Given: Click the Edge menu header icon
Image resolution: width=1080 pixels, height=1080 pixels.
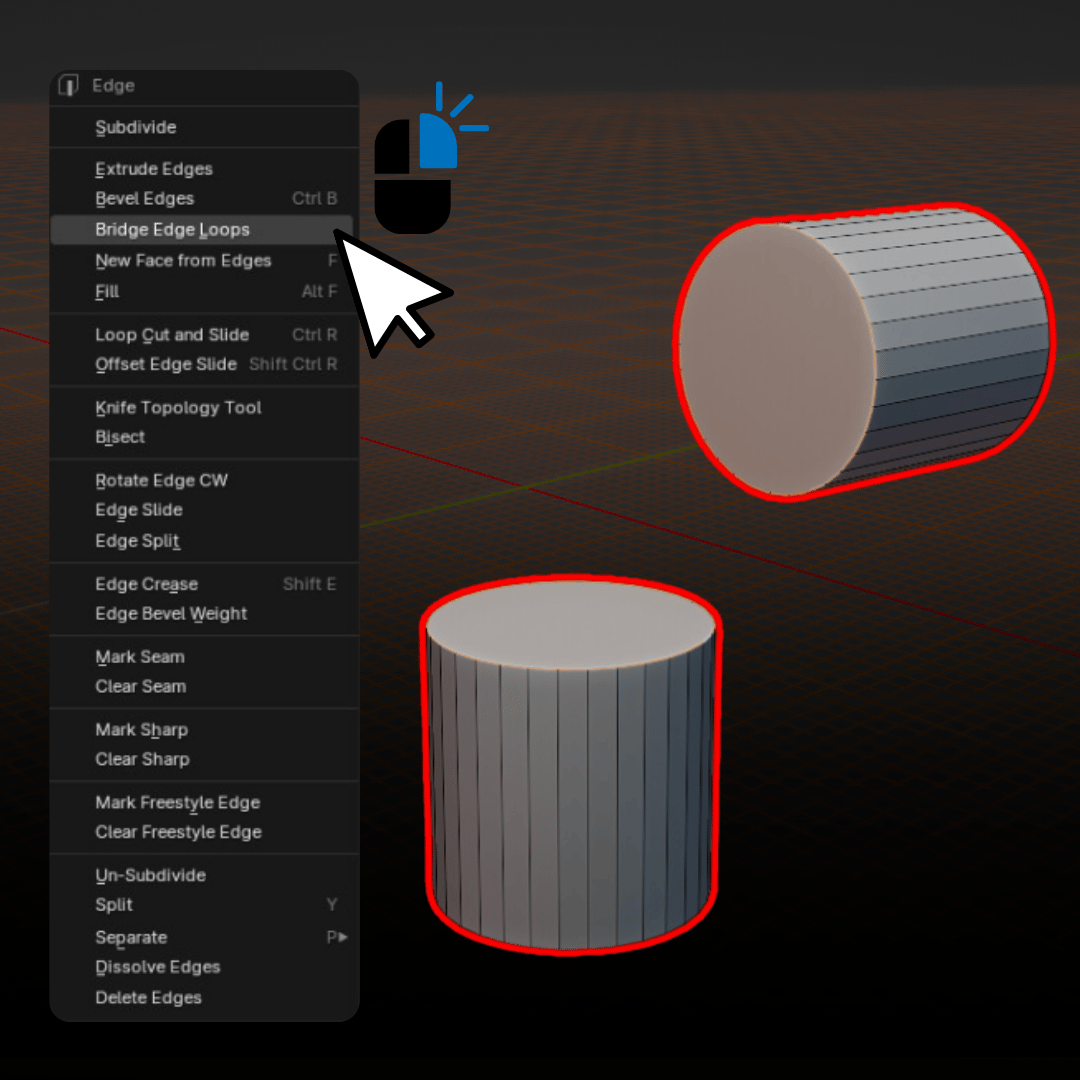Looking at the screenshot, I should point(68,85).
